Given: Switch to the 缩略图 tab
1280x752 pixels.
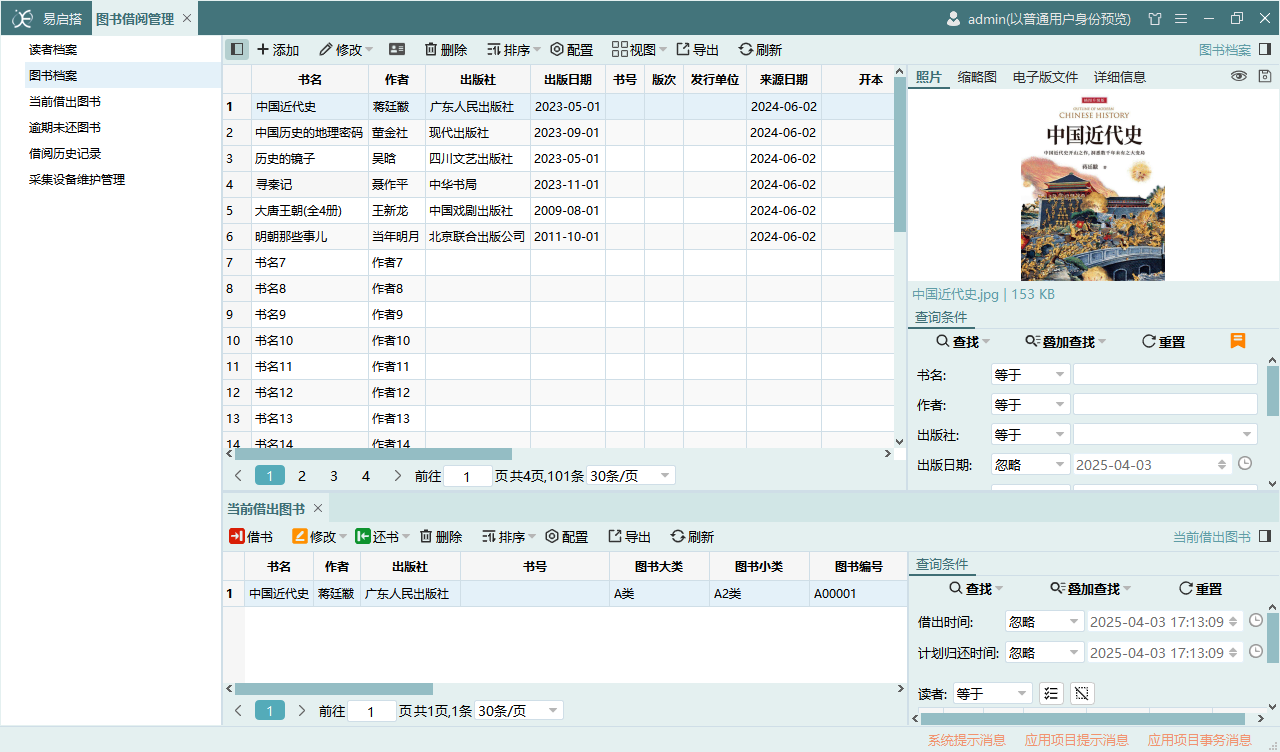Looking at the screenshot, I should 977,76.
